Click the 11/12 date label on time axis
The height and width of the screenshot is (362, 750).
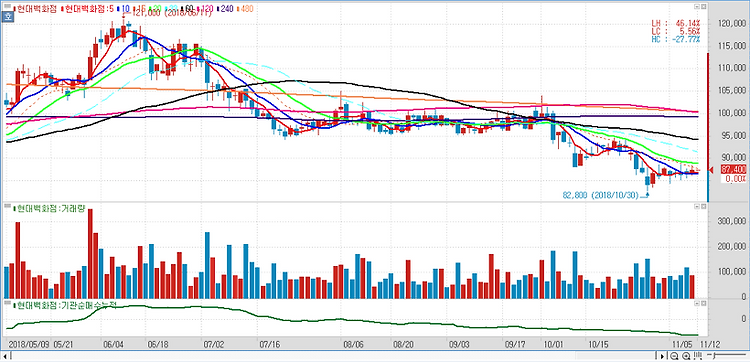pos(711,344)
